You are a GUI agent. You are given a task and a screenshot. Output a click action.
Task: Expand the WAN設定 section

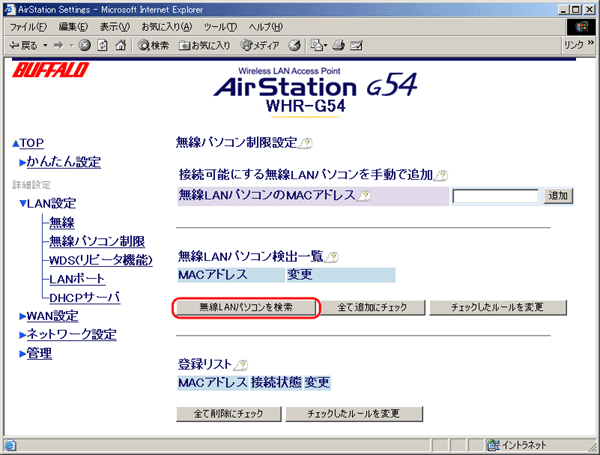click(23, 316)
